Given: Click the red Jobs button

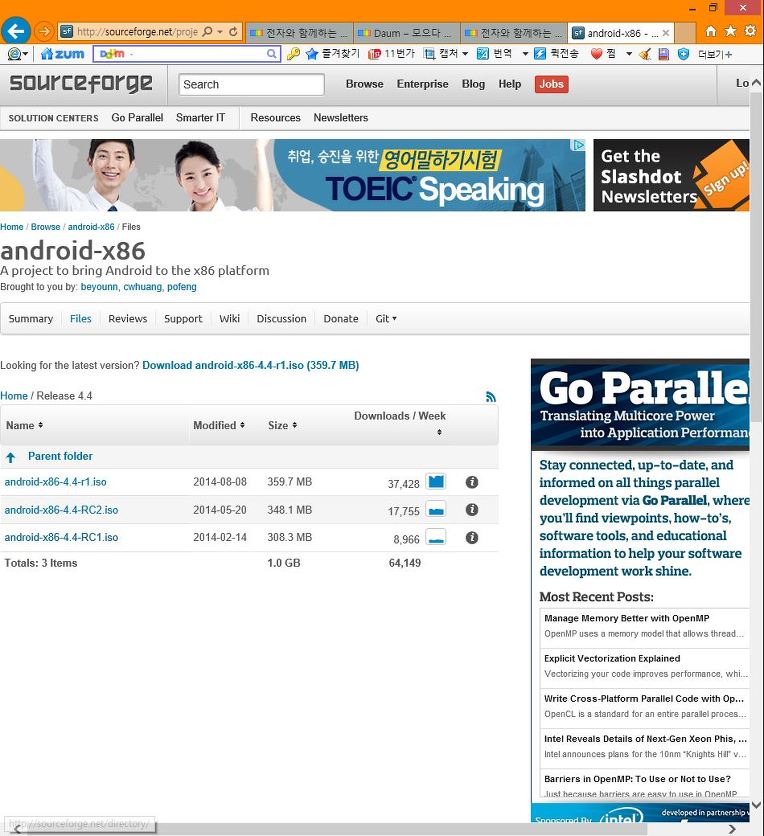Looking at the screenshot, I should pyautogui.click(x=551, y=84).
